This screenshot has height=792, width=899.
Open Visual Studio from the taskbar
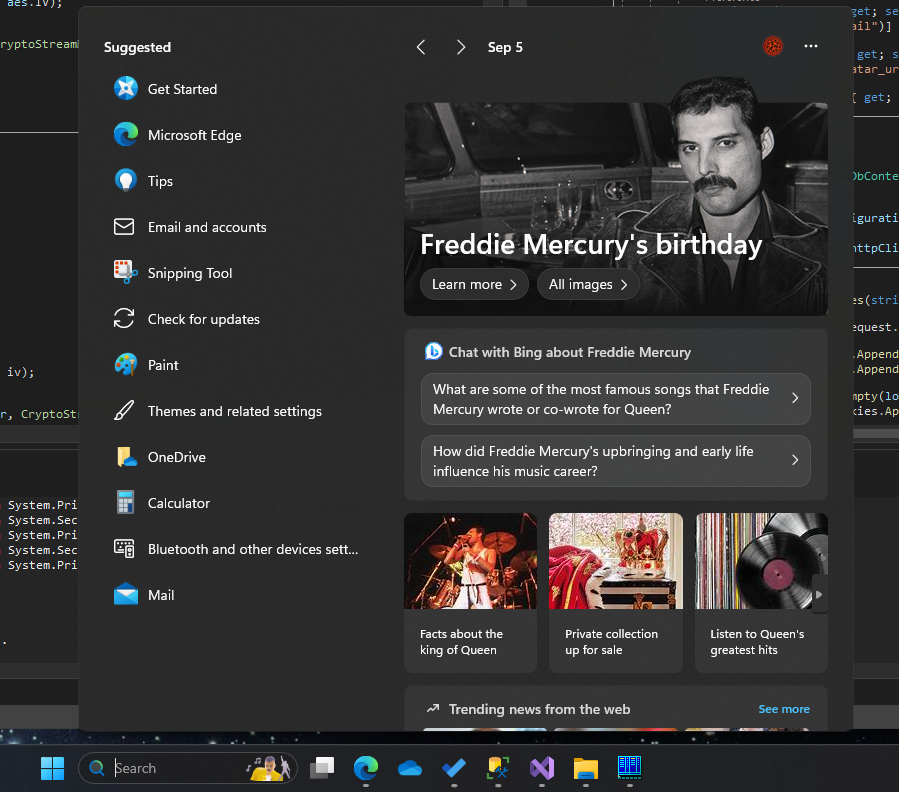coord(542,768)
